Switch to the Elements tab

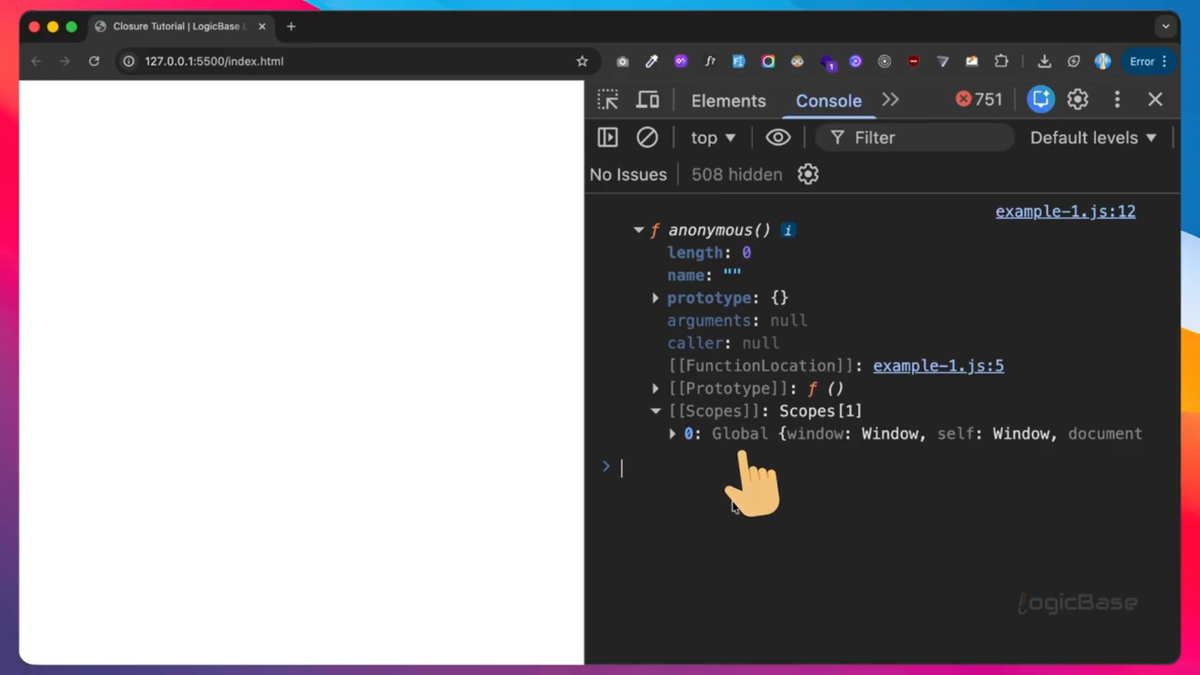click(x=728, y=100)
